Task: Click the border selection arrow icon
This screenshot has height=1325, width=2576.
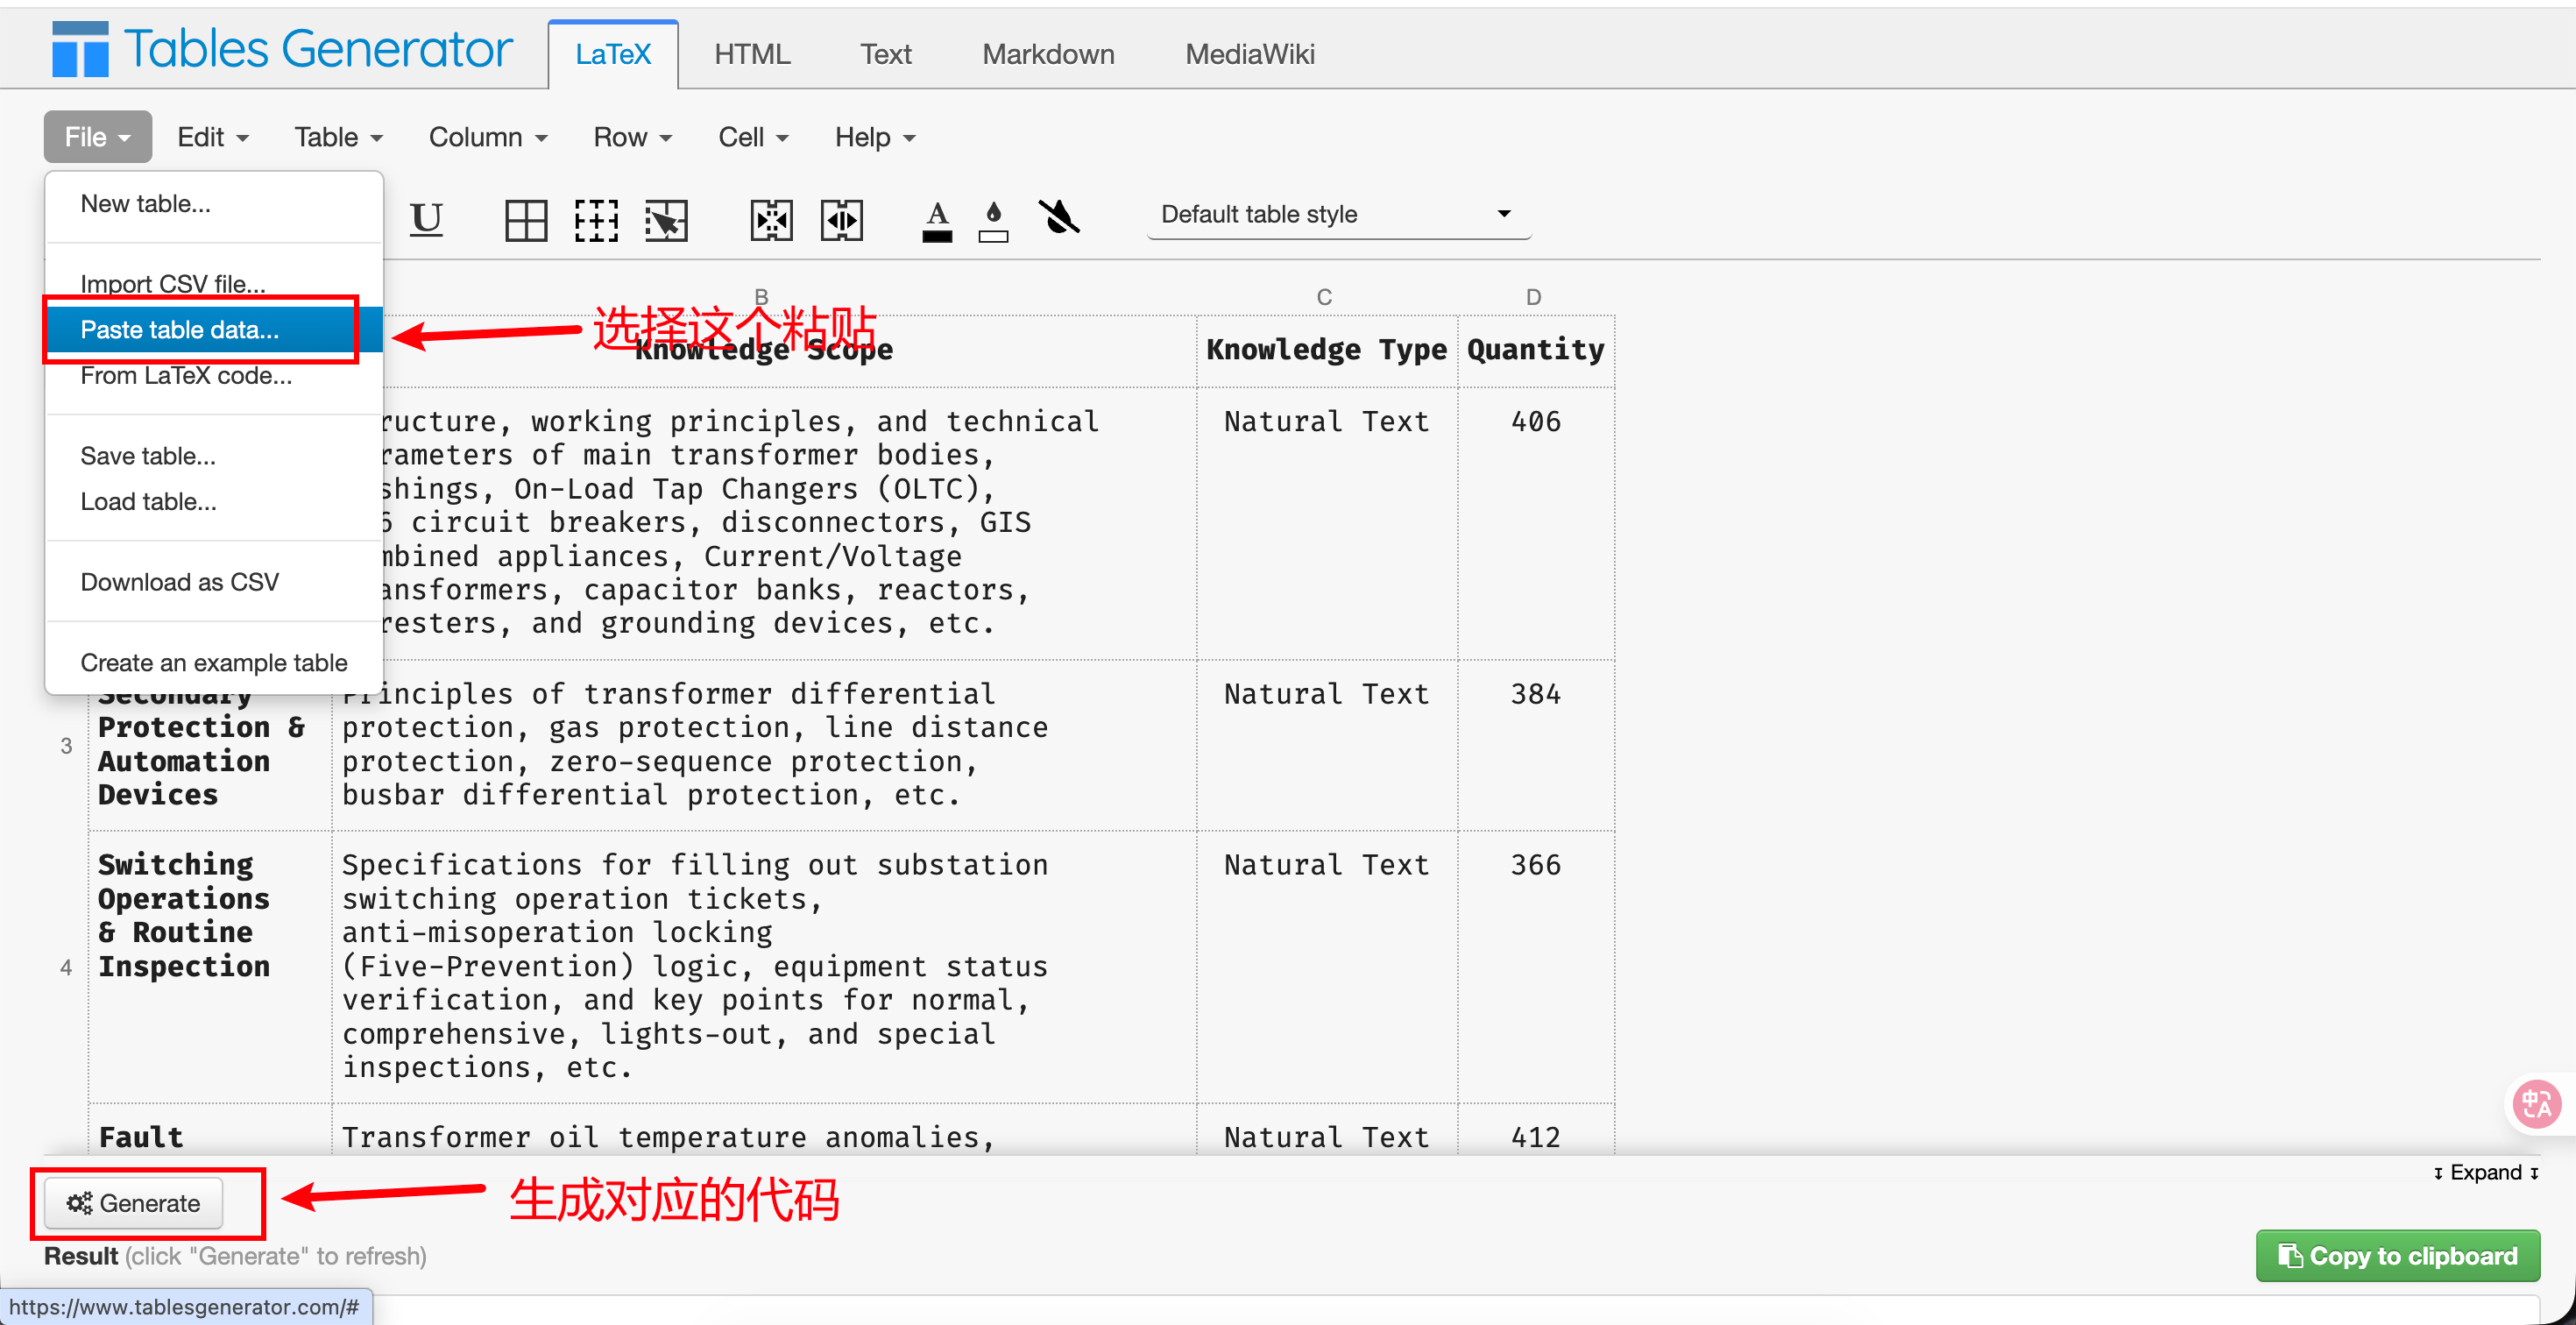Action: 666,220
